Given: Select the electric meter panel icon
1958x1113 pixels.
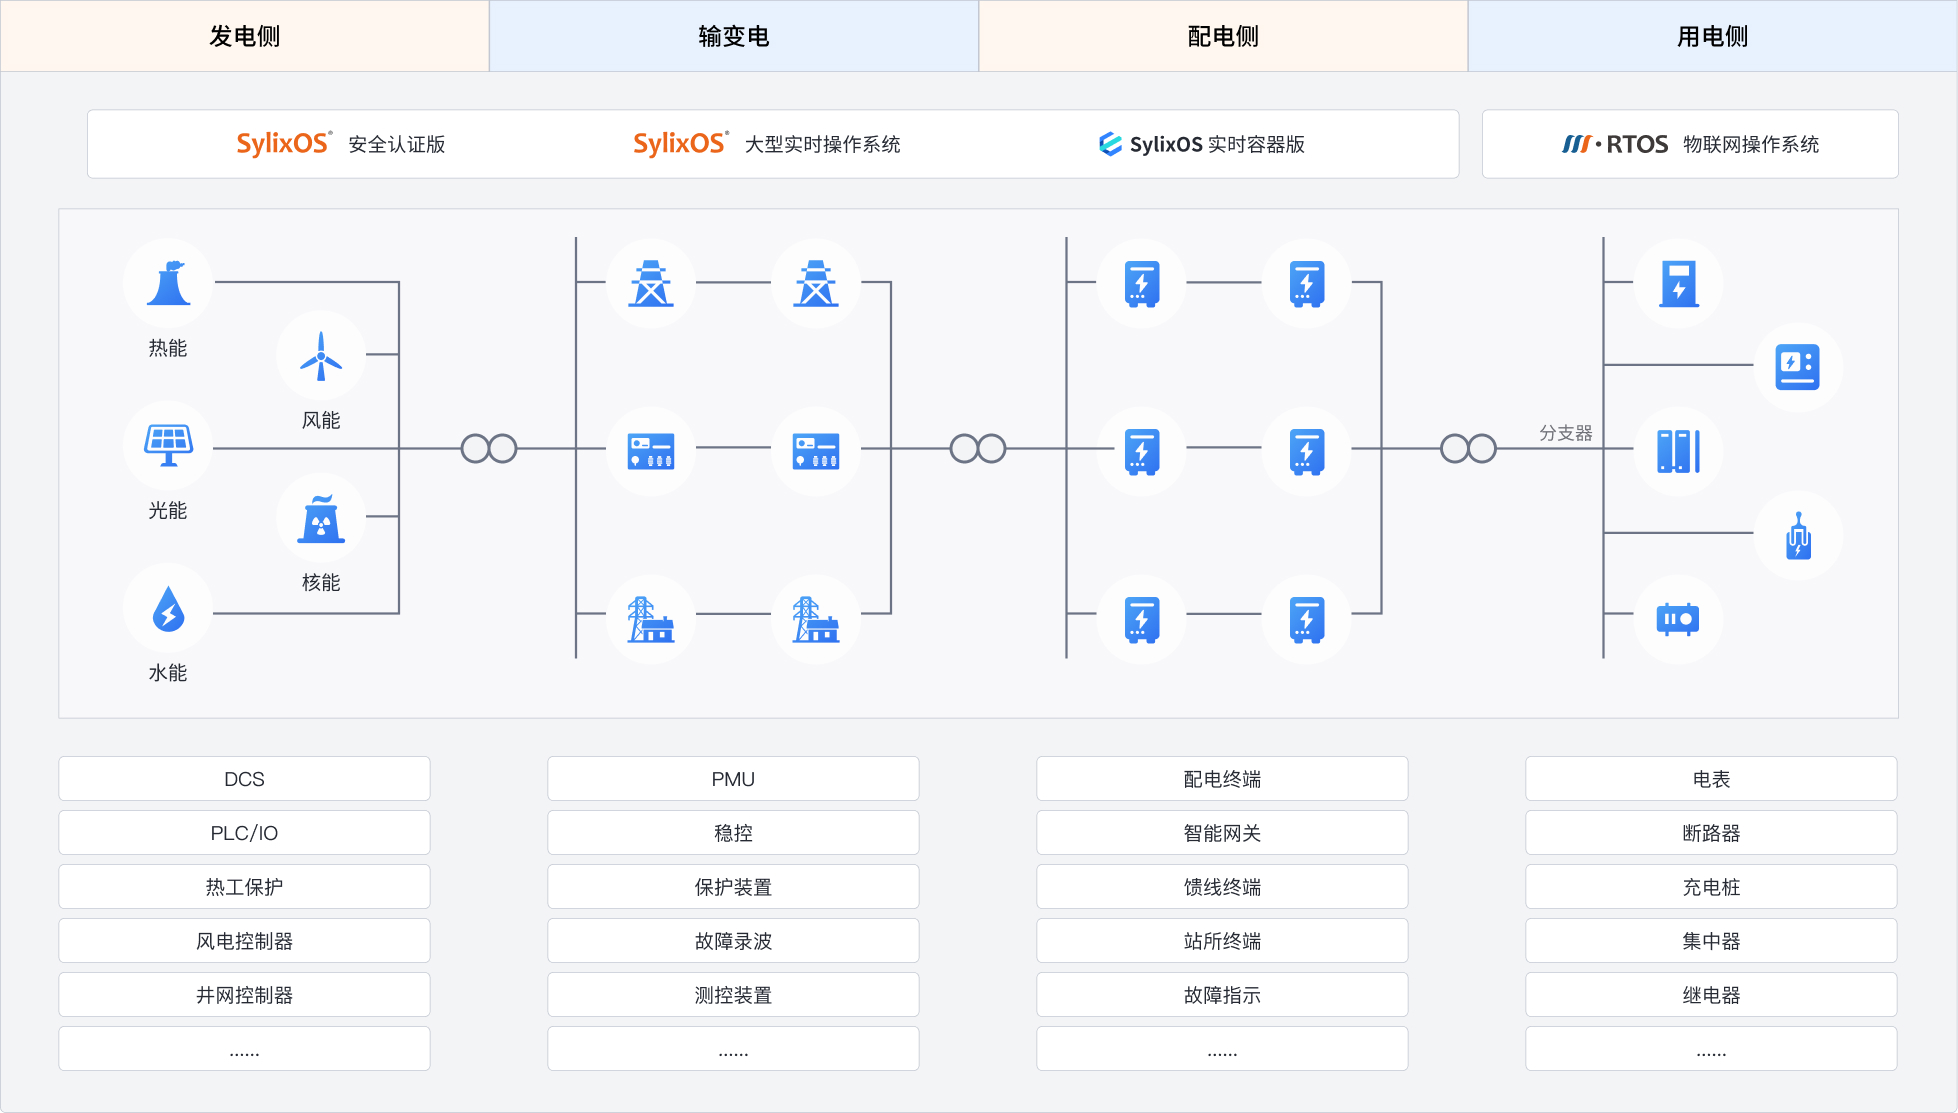Looking at the screenshot, I should (1797, 367).
